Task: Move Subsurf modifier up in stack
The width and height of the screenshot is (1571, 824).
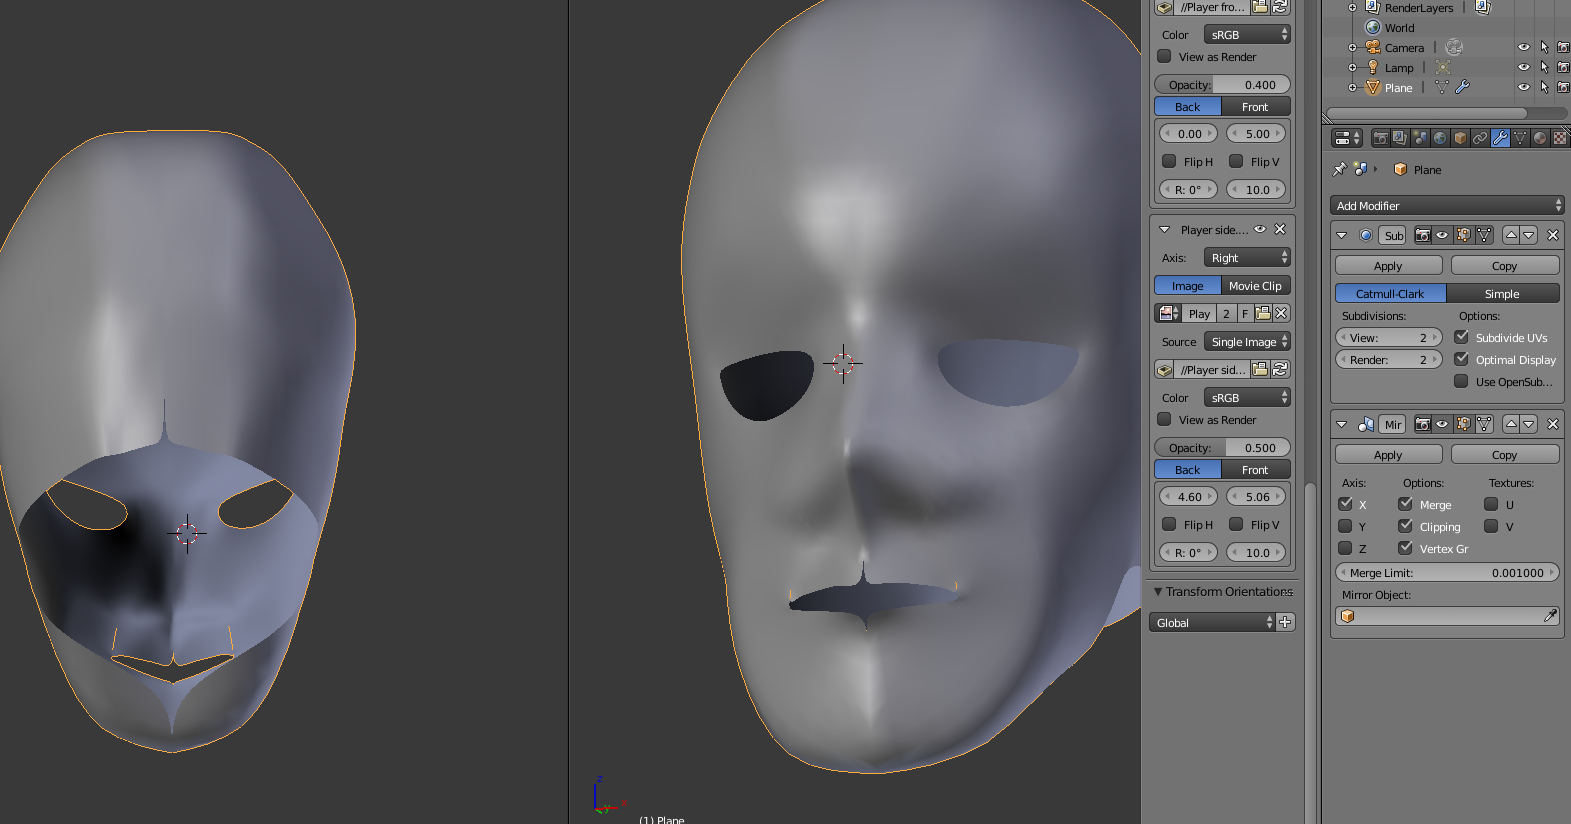Action: [1511, 235]
